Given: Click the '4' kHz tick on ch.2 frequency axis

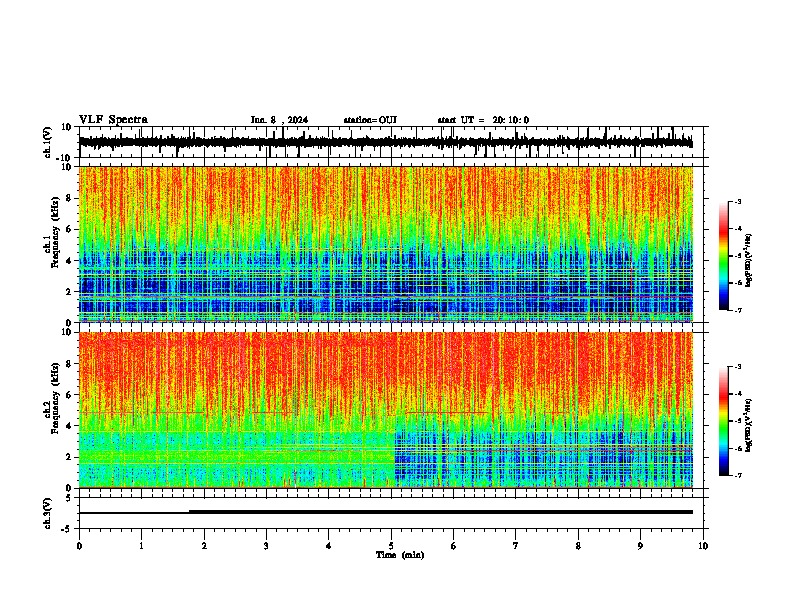Looking at the screenshot, I should point(70,426).
